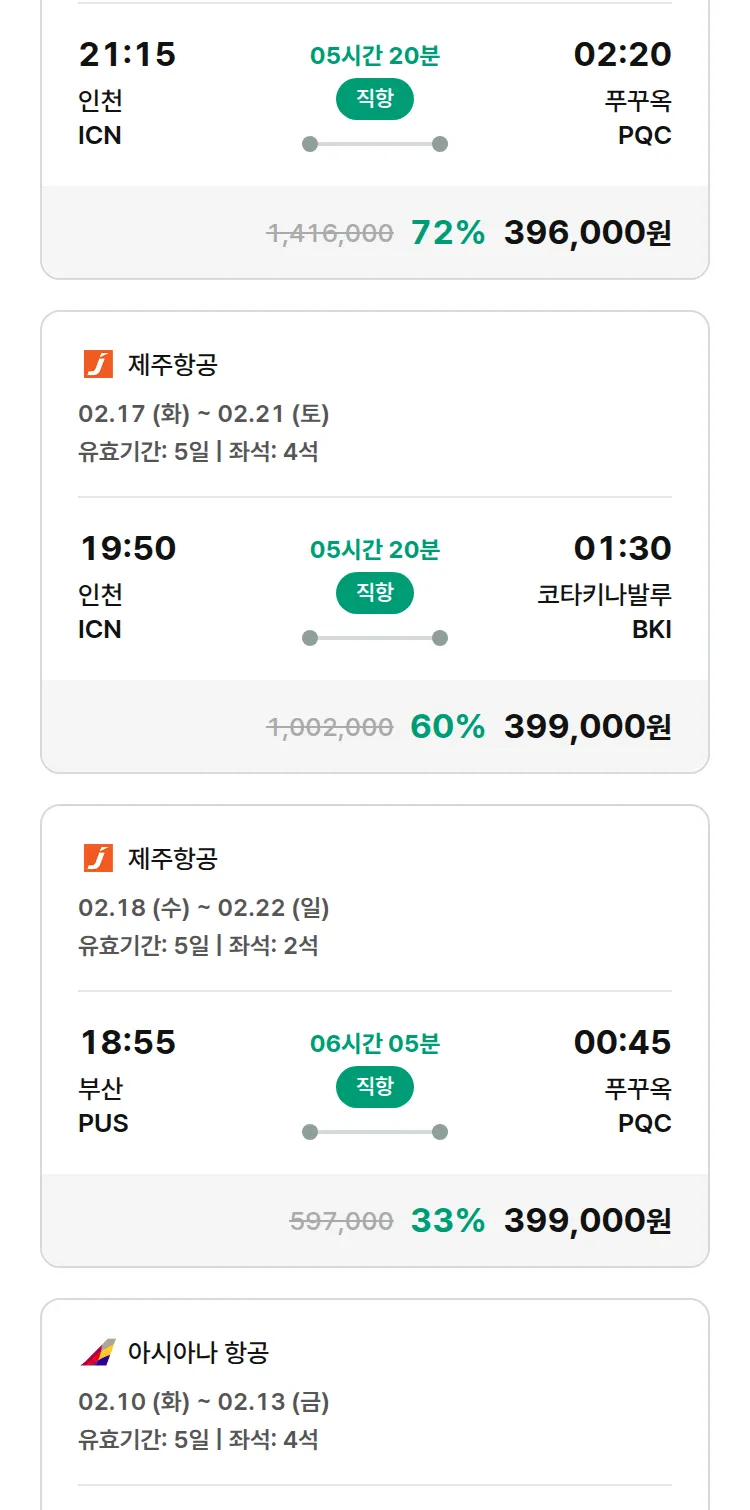
Task: Select the 396,000원 discounted price
Action: (587, 232)
